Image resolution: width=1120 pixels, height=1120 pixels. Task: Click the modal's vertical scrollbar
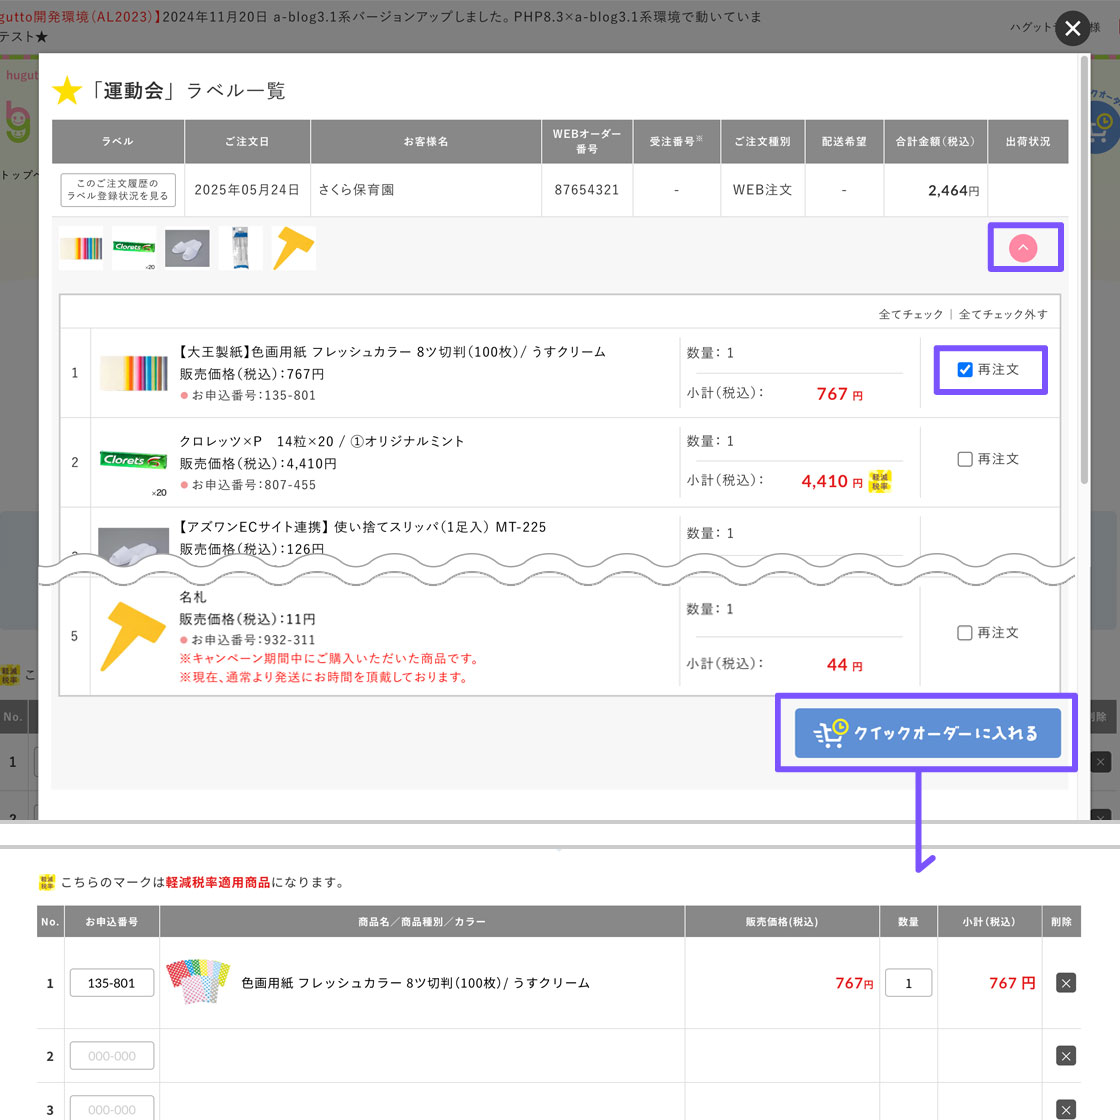pos(1084,270)
